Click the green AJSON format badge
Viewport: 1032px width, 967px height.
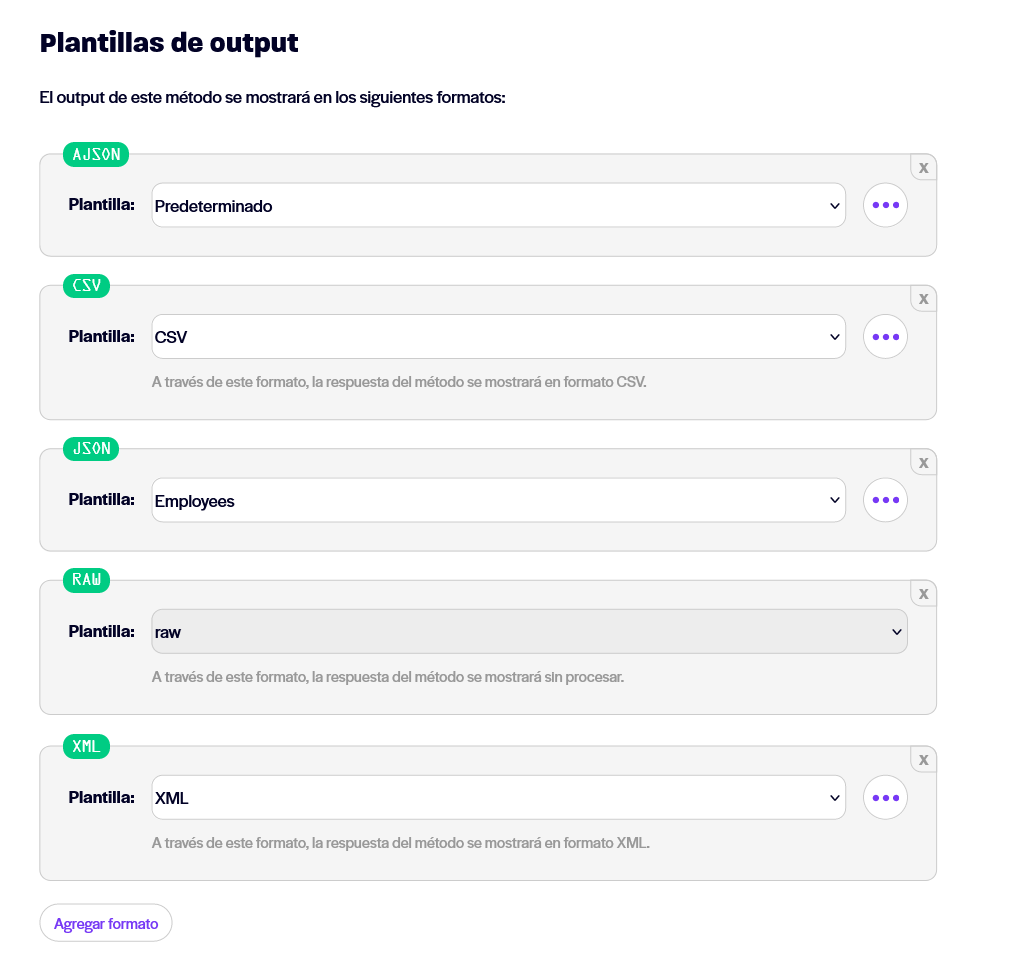(96, 154)
